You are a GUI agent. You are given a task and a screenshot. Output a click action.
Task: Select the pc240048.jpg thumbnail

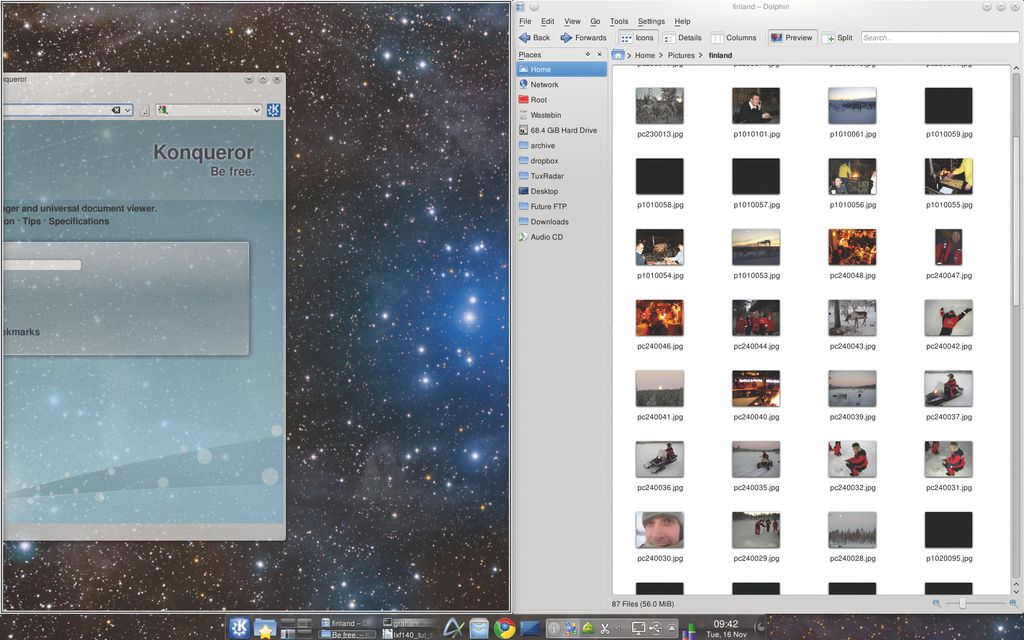tap(852, 248)
